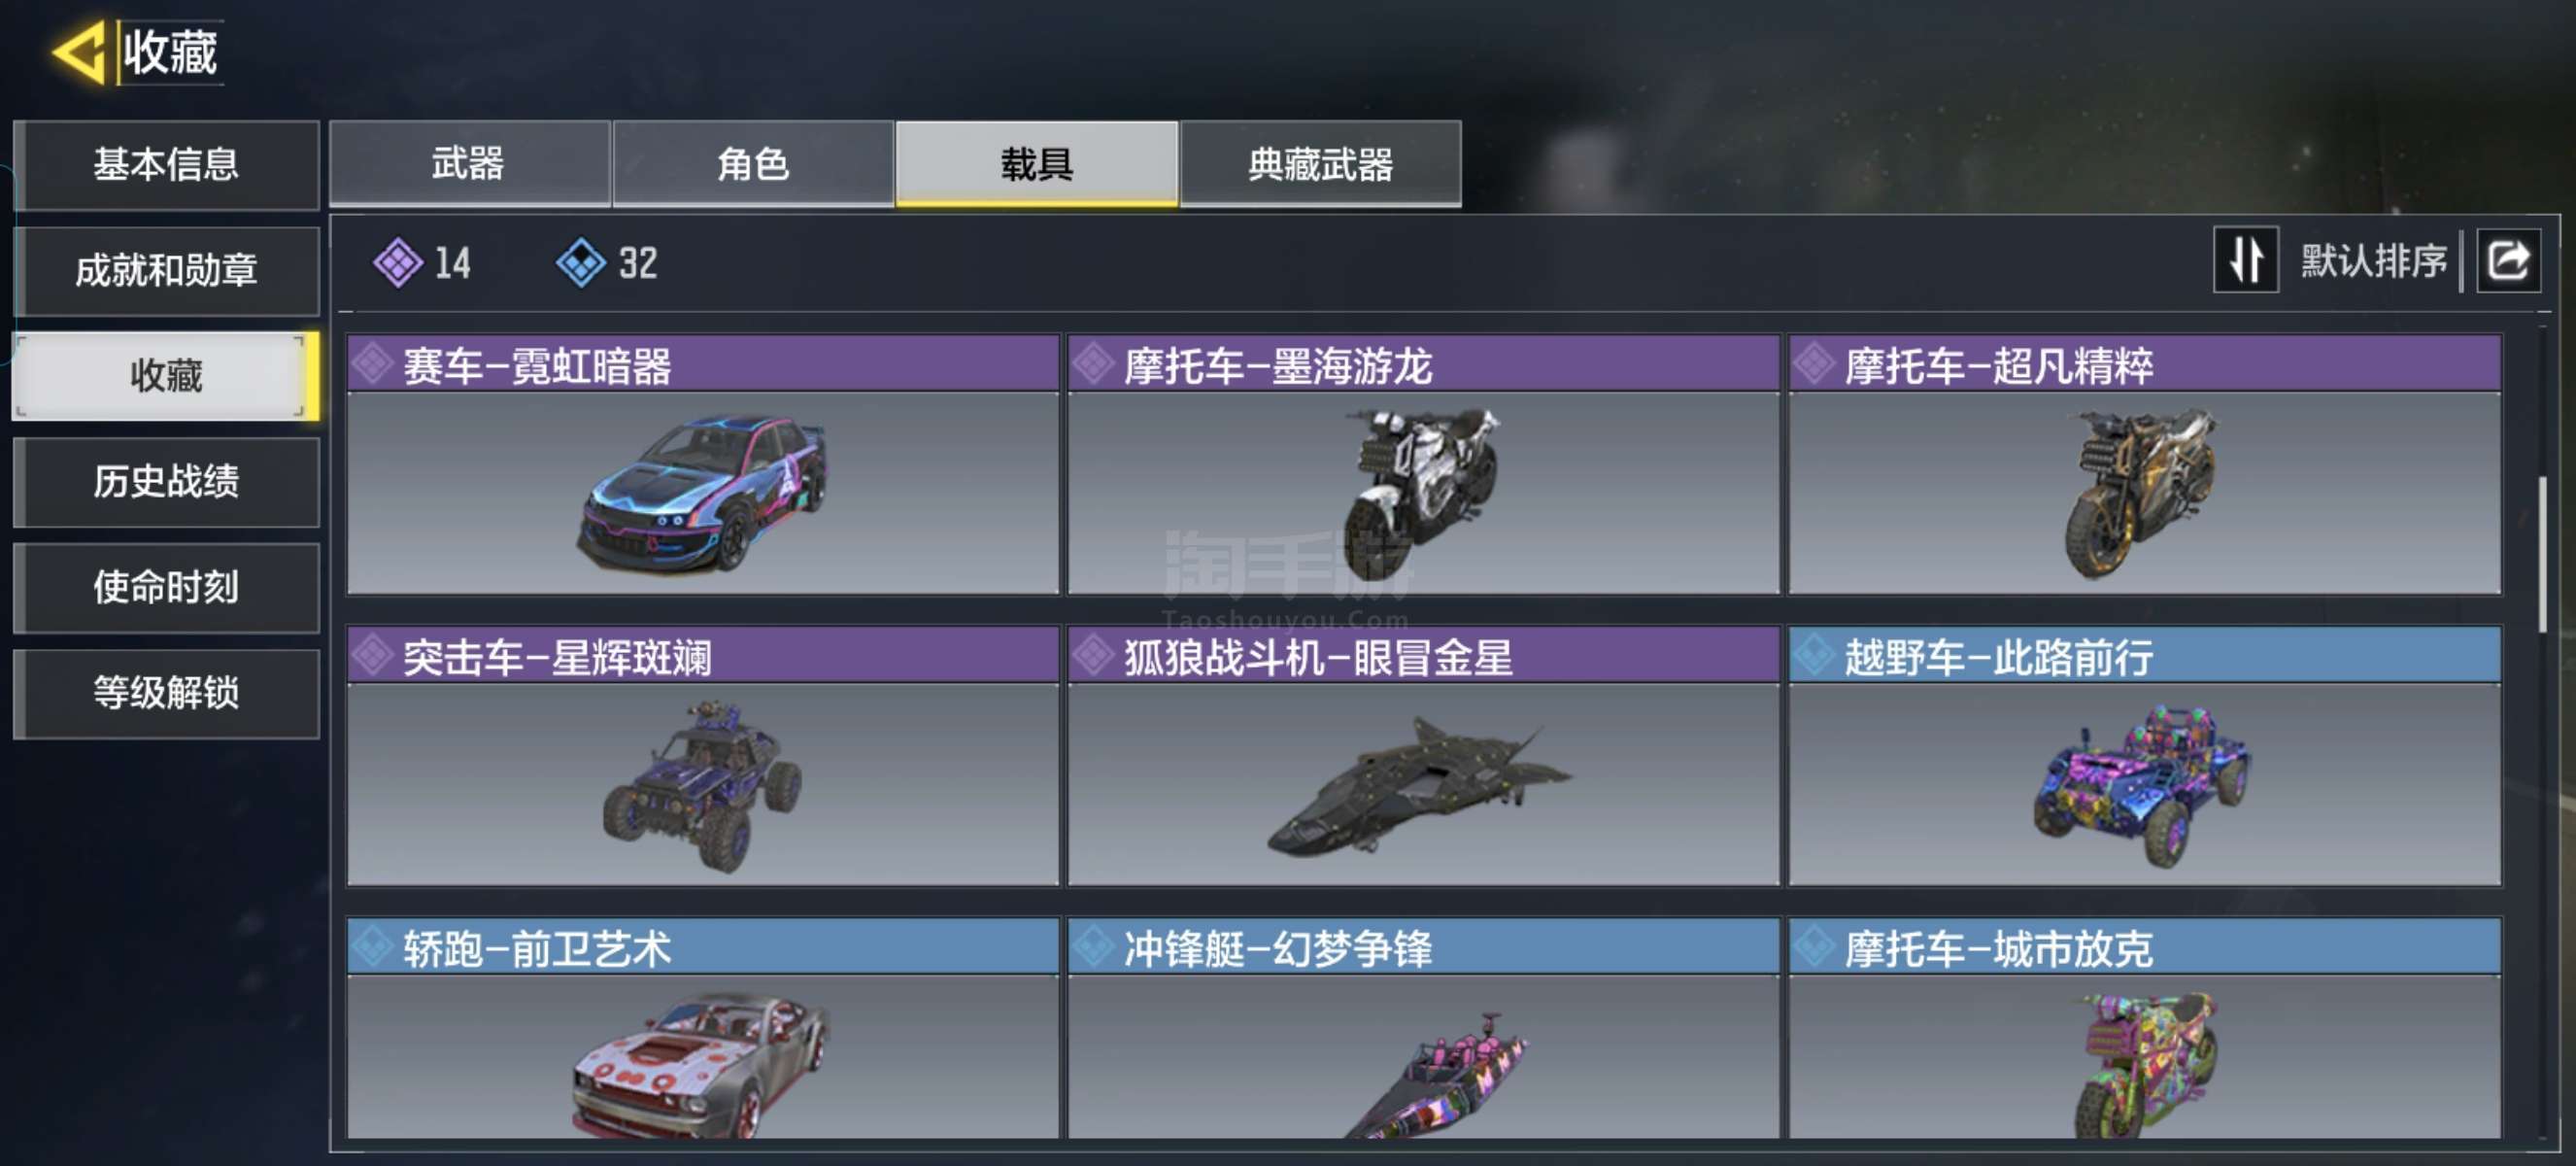Select the 轿跑-前卫艺术 car thumbnail

coord(703,1056)
